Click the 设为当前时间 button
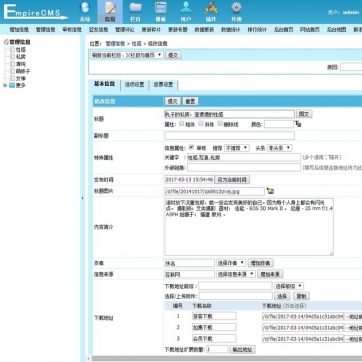The width and height of the screenshot is (362, 362). 232,180
